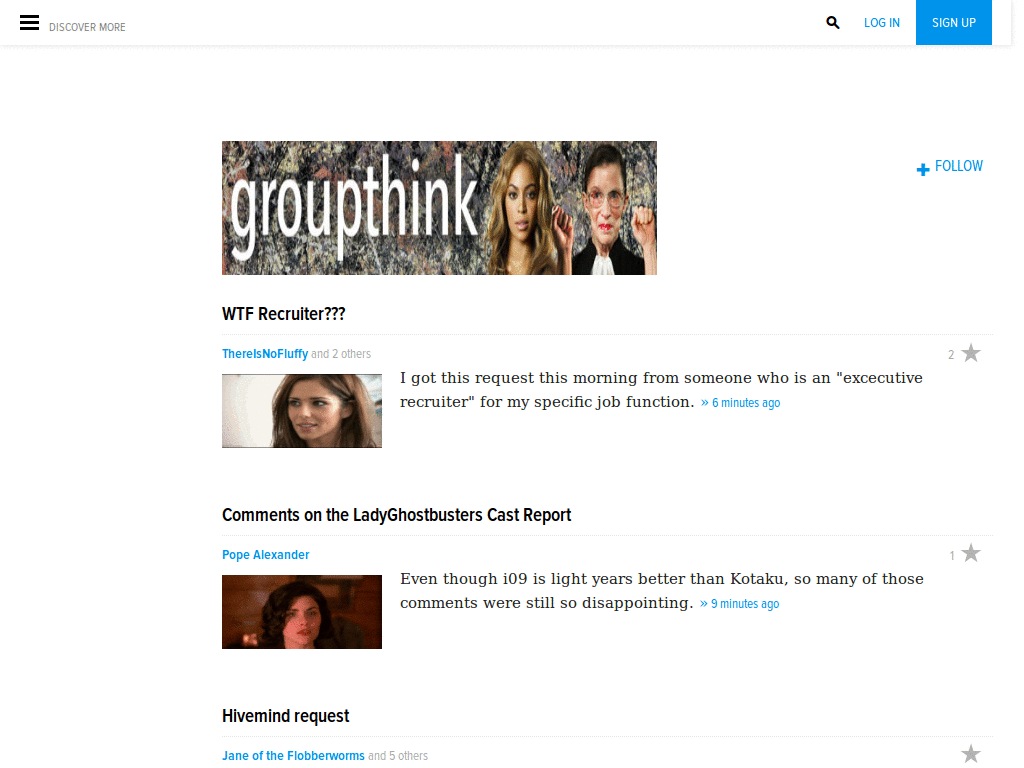Star the Hivemind request post
This screenshot has width=1024, height=768.
click(971, 754)
